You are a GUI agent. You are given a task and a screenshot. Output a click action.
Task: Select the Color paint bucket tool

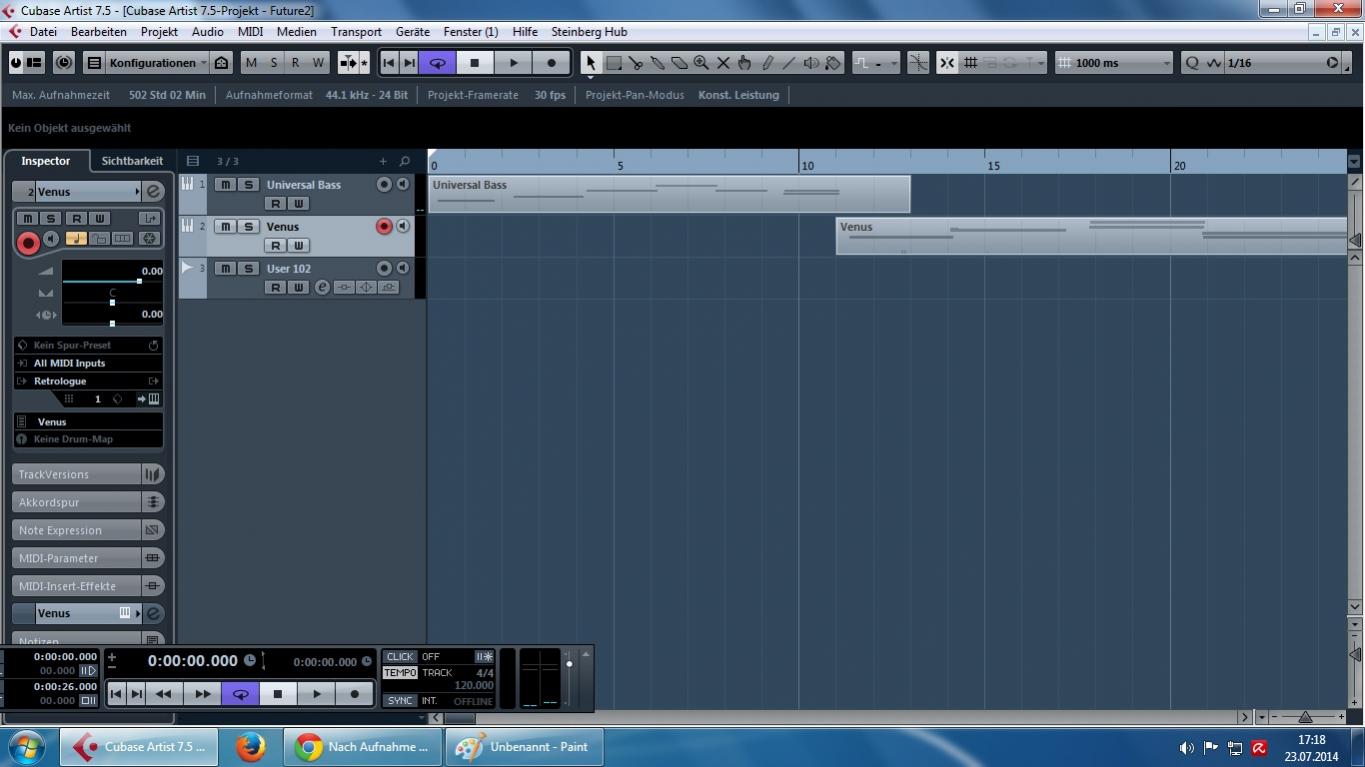pos(833,63)
